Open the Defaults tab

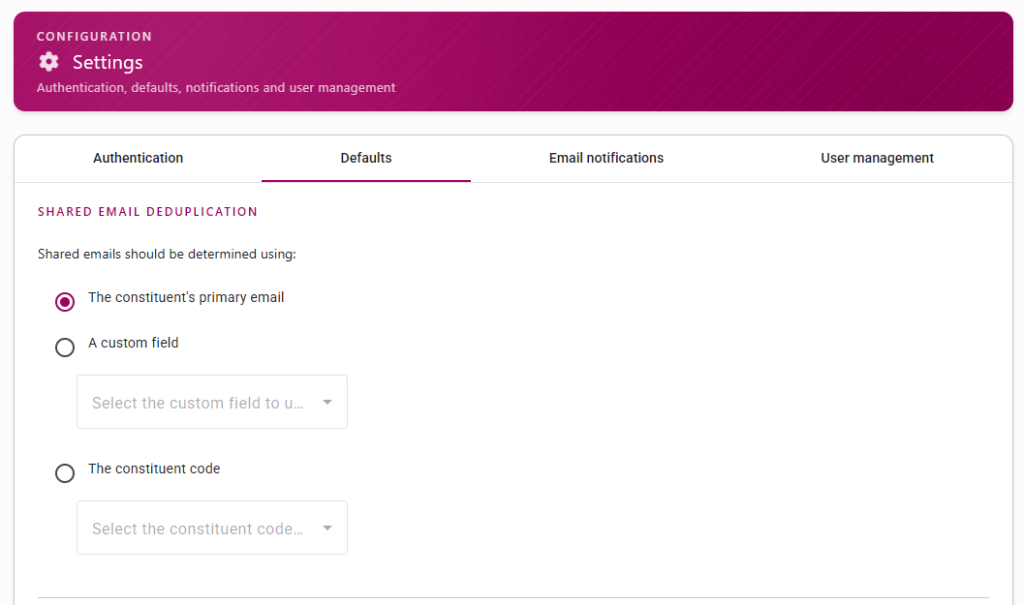(x=366, y=158)
